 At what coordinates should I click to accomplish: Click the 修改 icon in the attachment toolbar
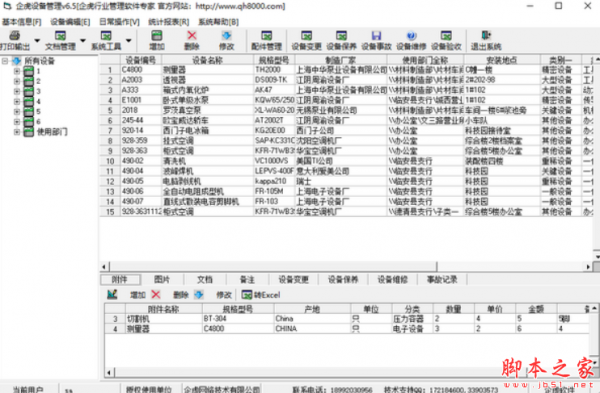tap(199, 295)
